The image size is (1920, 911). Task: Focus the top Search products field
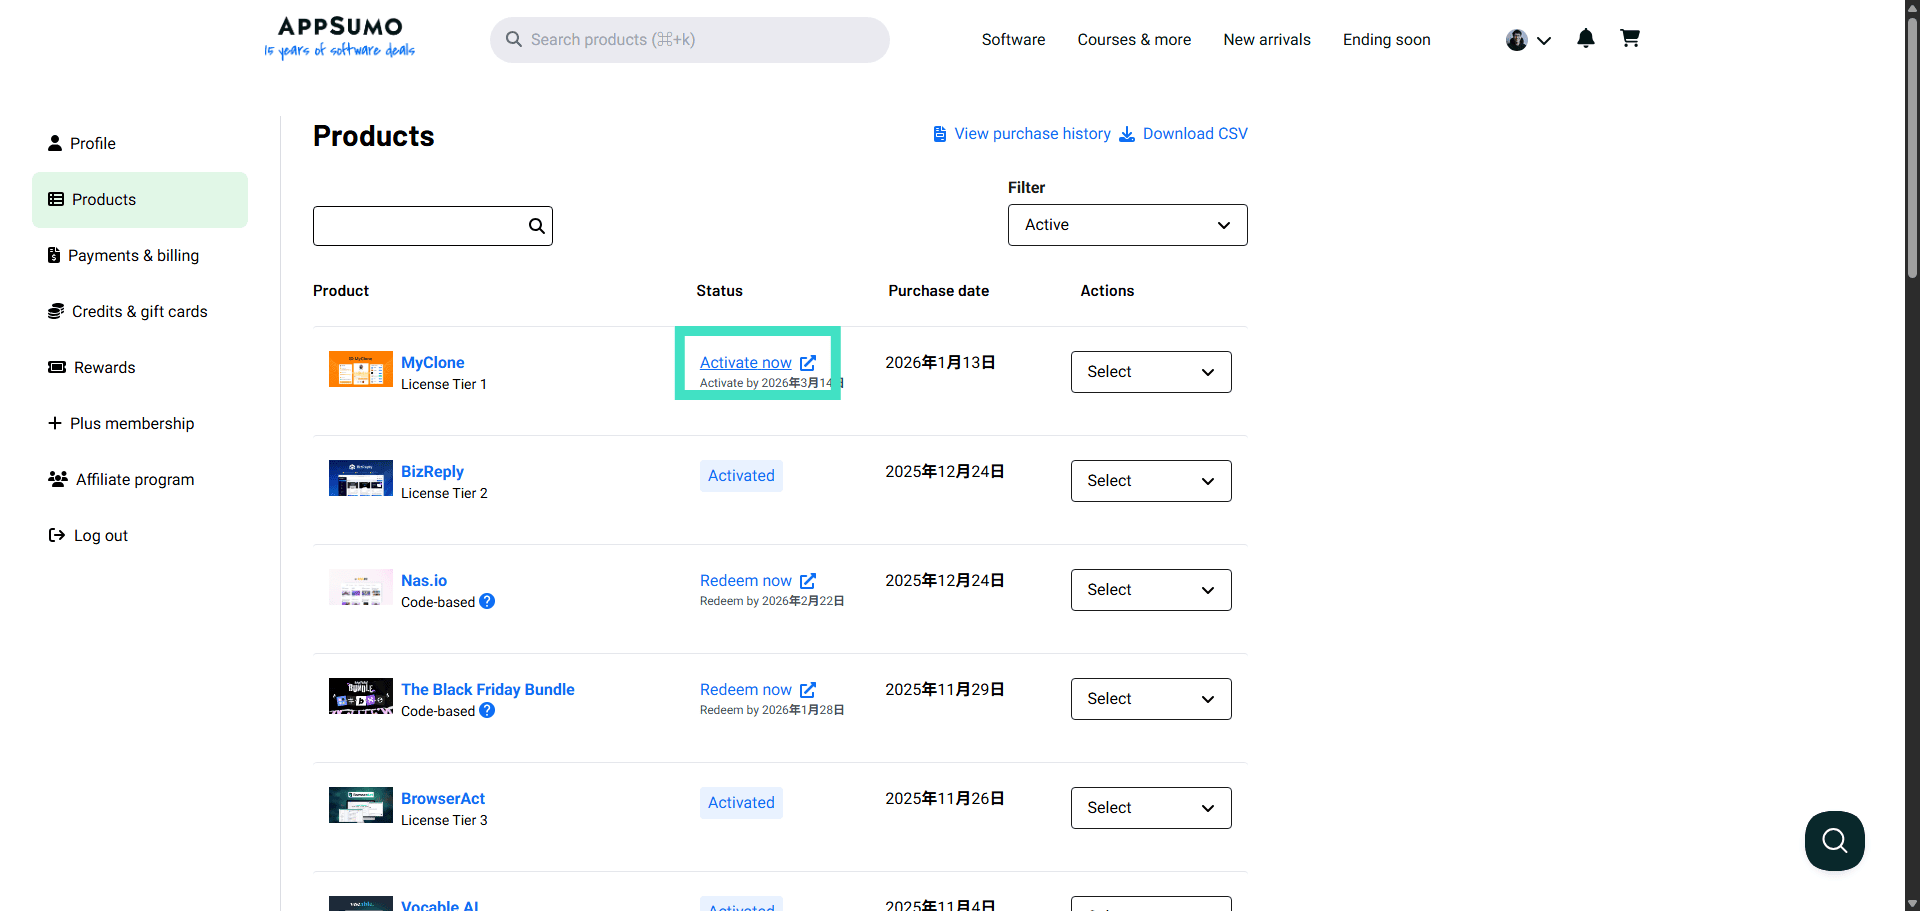pyautogui.click(x=700, y=40)
